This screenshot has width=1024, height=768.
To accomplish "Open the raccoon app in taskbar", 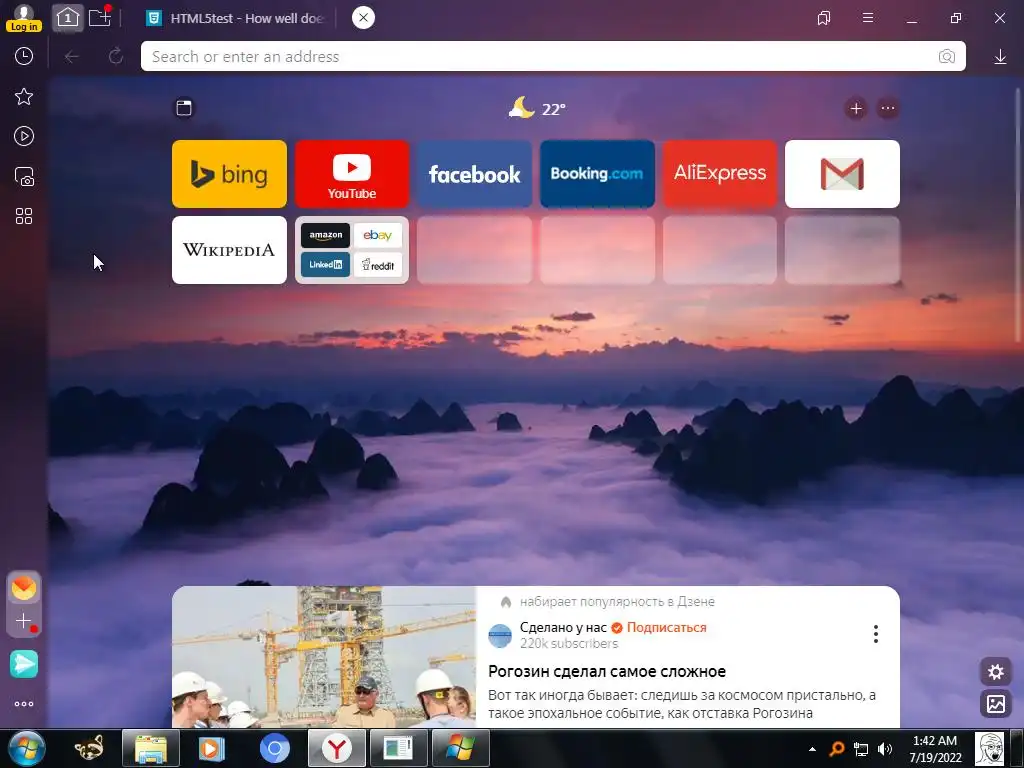I will click(x=89, y=748).
